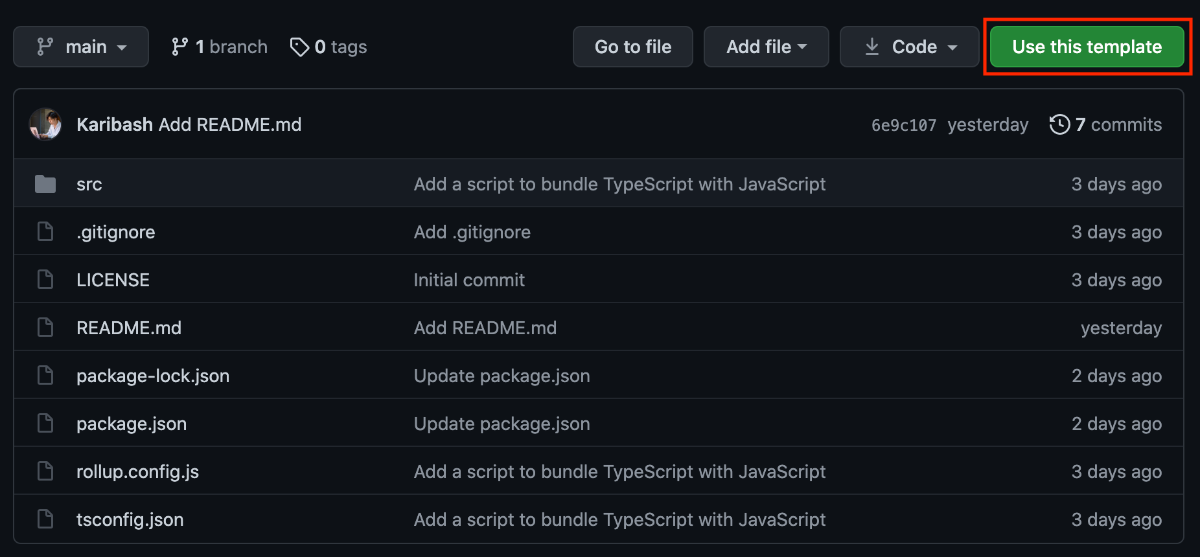This screenshot has width=1200, height=557.
Task: Open commit hash 6e9c107
Action: click(x=904, y=125)
